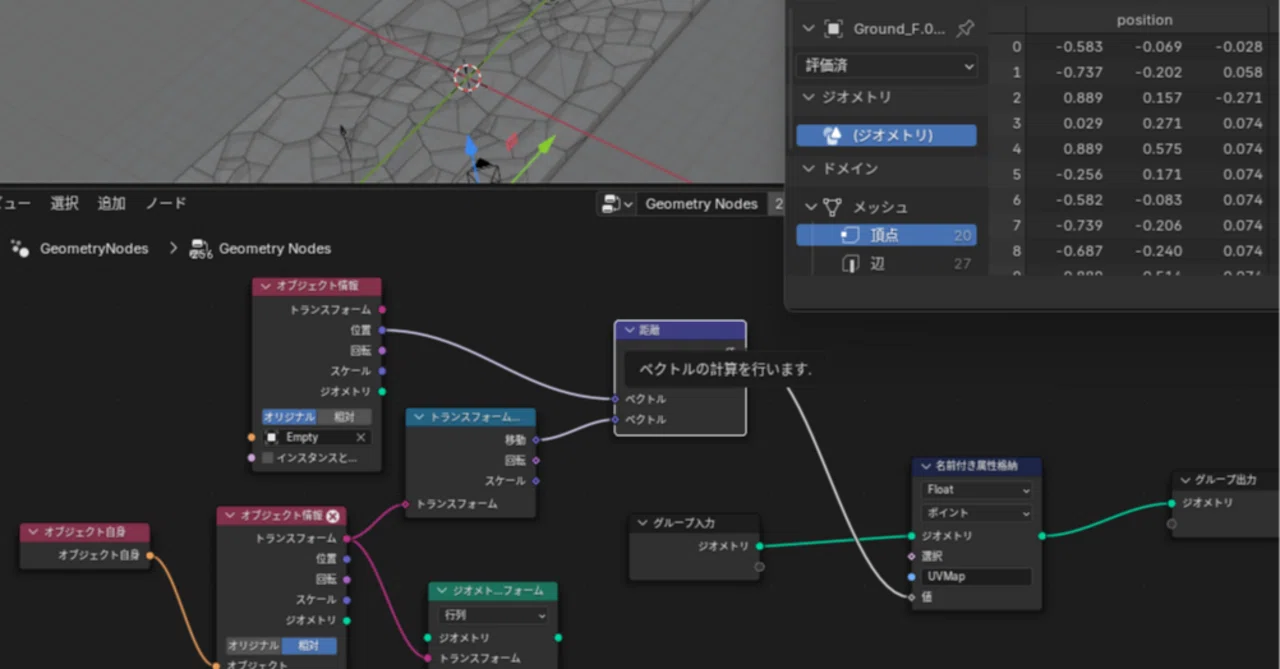Clear the Empty object field with X
Image resolution: width=1280 pixels, height=669 pixels.
[361, 437]
